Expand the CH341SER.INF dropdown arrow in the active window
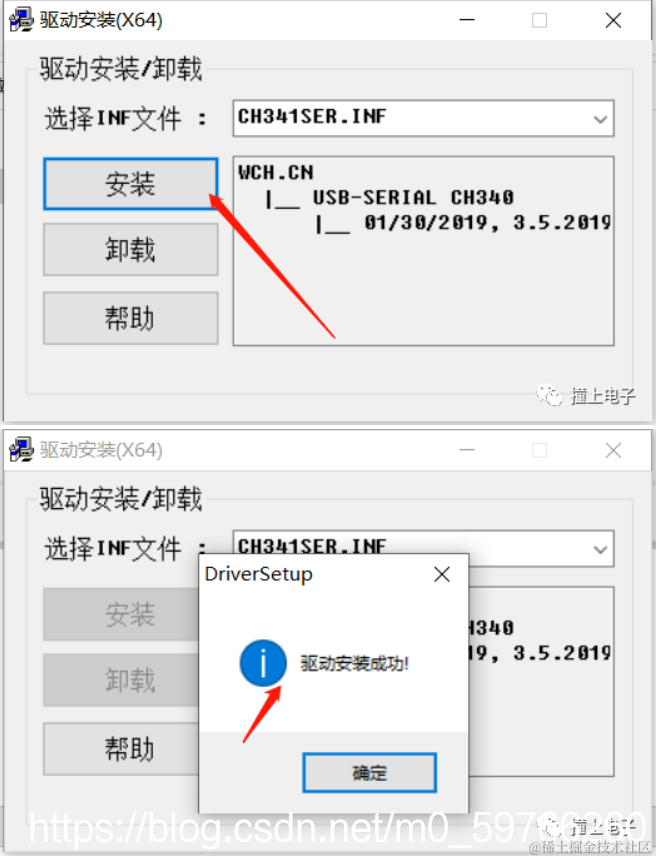The height and width of the screenshot is (860, 656). (601, 119)
